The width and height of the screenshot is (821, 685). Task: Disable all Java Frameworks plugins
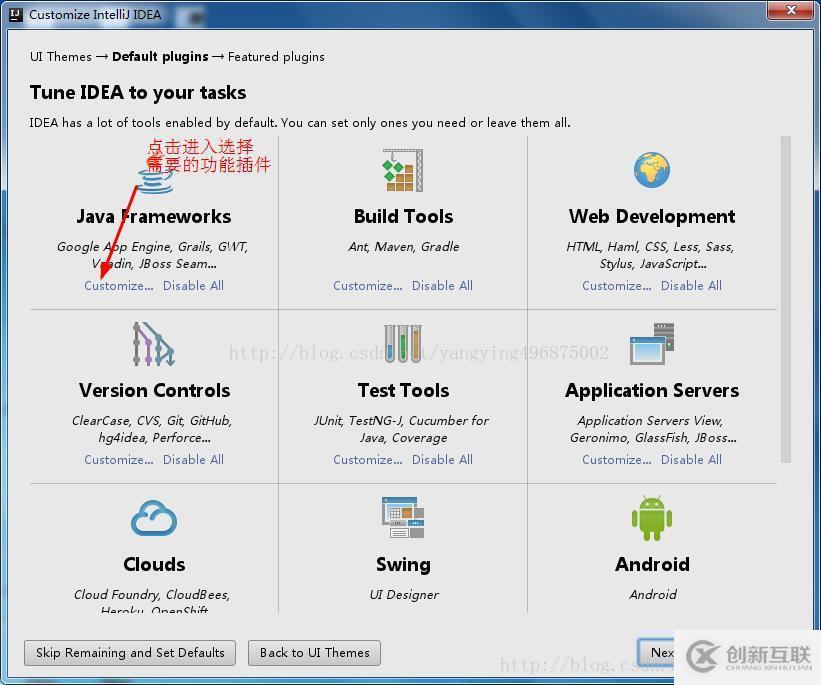pos(193,286)
